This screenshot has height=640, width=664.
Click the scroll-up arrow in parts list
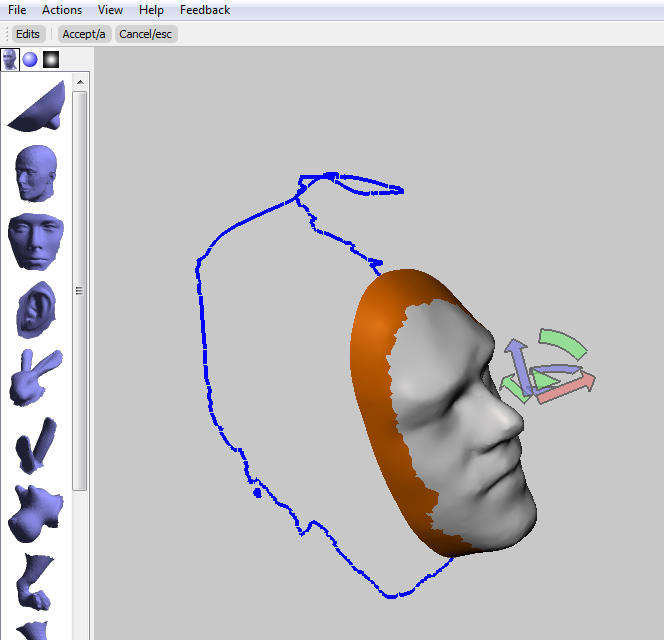(80, 82)
